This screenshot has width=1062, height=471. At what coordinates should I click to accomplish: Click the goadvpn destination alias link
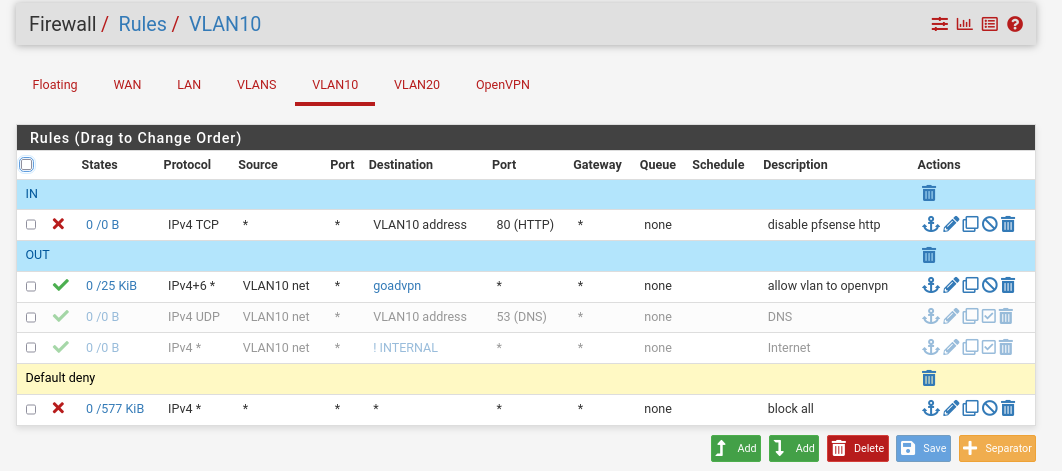pos(397,285)
